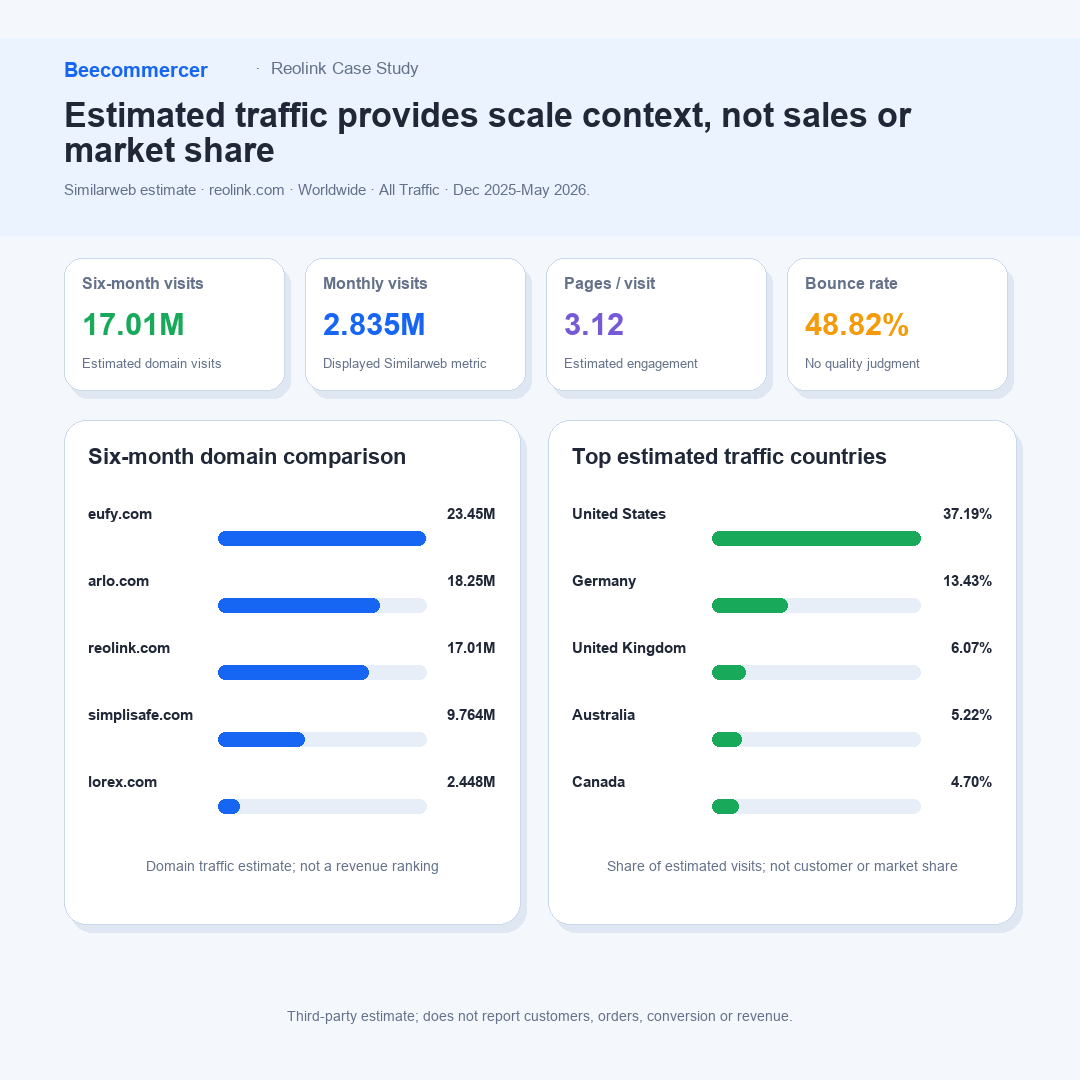
Task: Click the lorex.com row label
Action: [x=123, y=782]
